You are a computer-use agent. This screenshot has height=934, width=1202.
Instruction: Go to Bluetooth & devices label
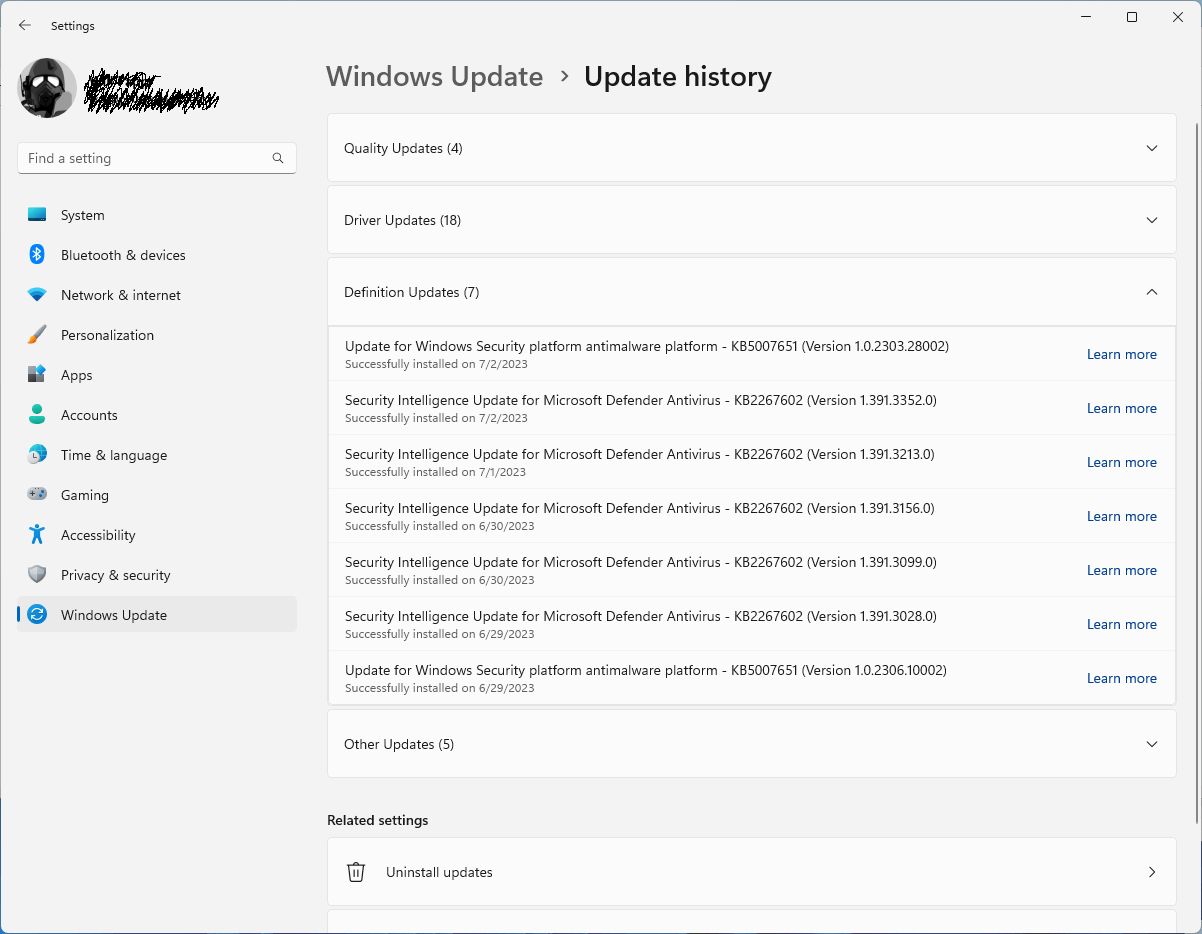point(123,255)
